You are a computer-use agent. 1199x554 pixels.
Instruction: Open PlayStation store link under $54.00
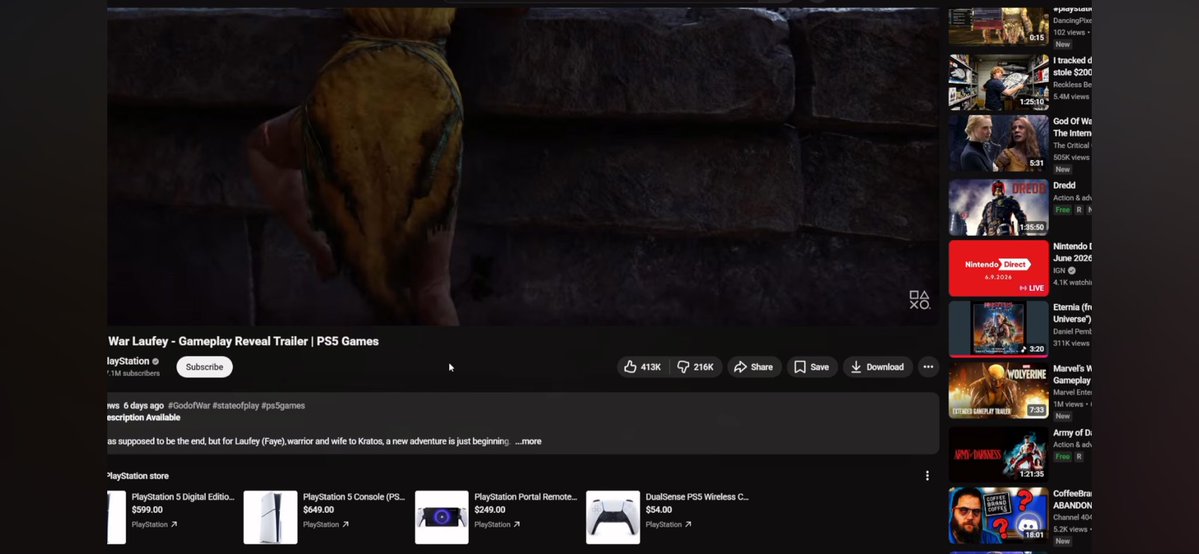coord(668,524)
